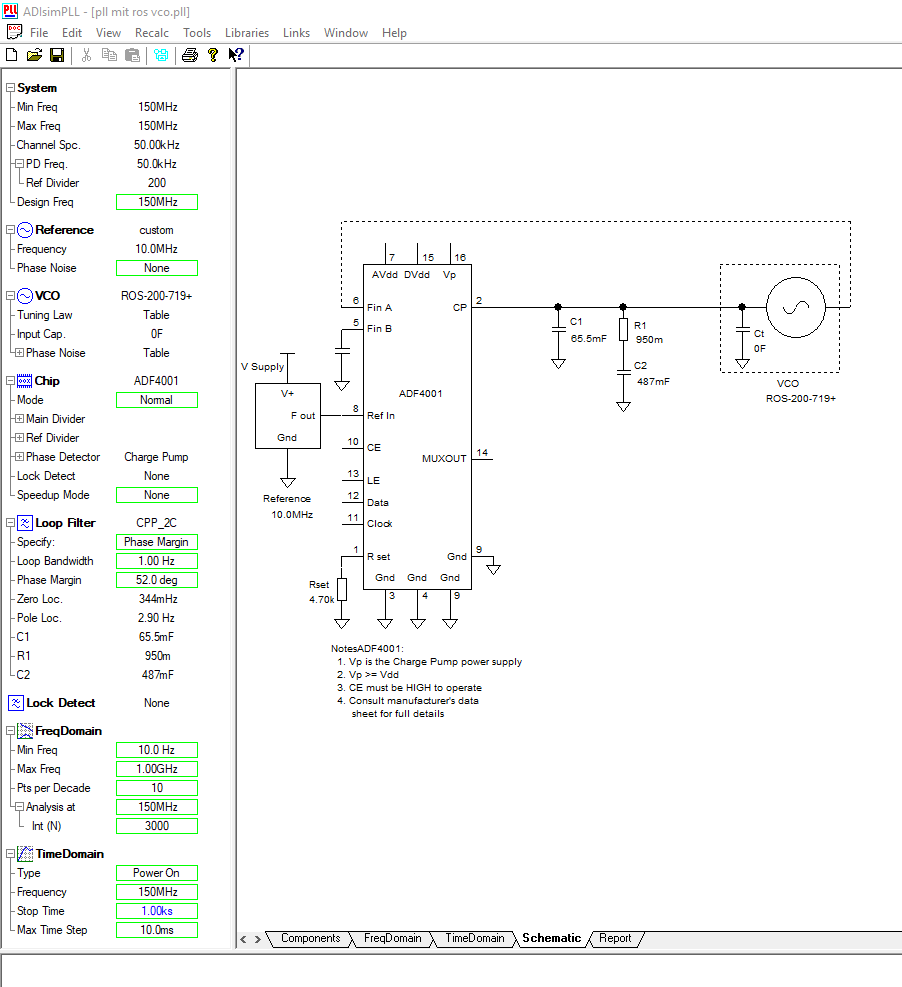This screenshot has height=987, width=902.
Task: Collapse the FreqDomain section
Action: pos(10,731)
